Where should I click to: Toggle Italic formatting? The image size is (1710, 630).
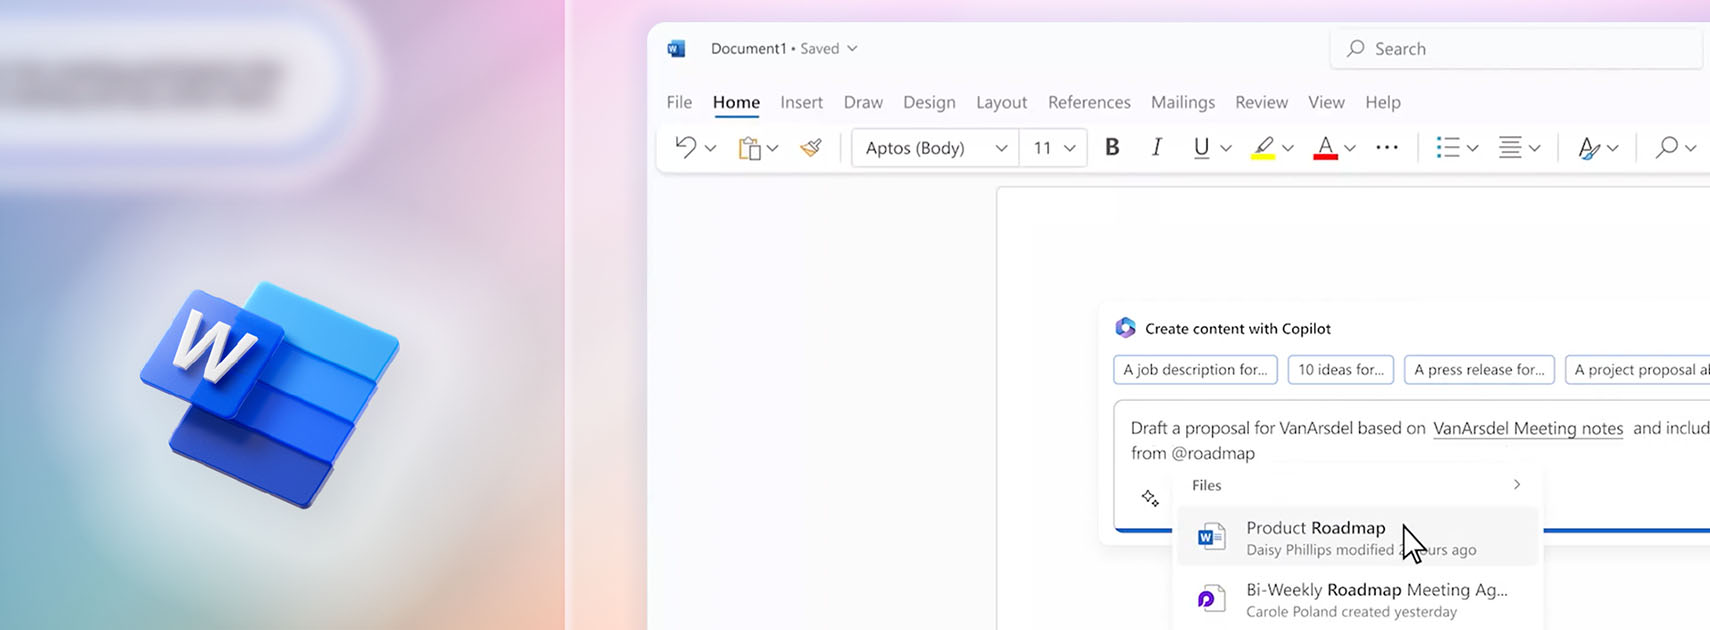(1157, 147)
